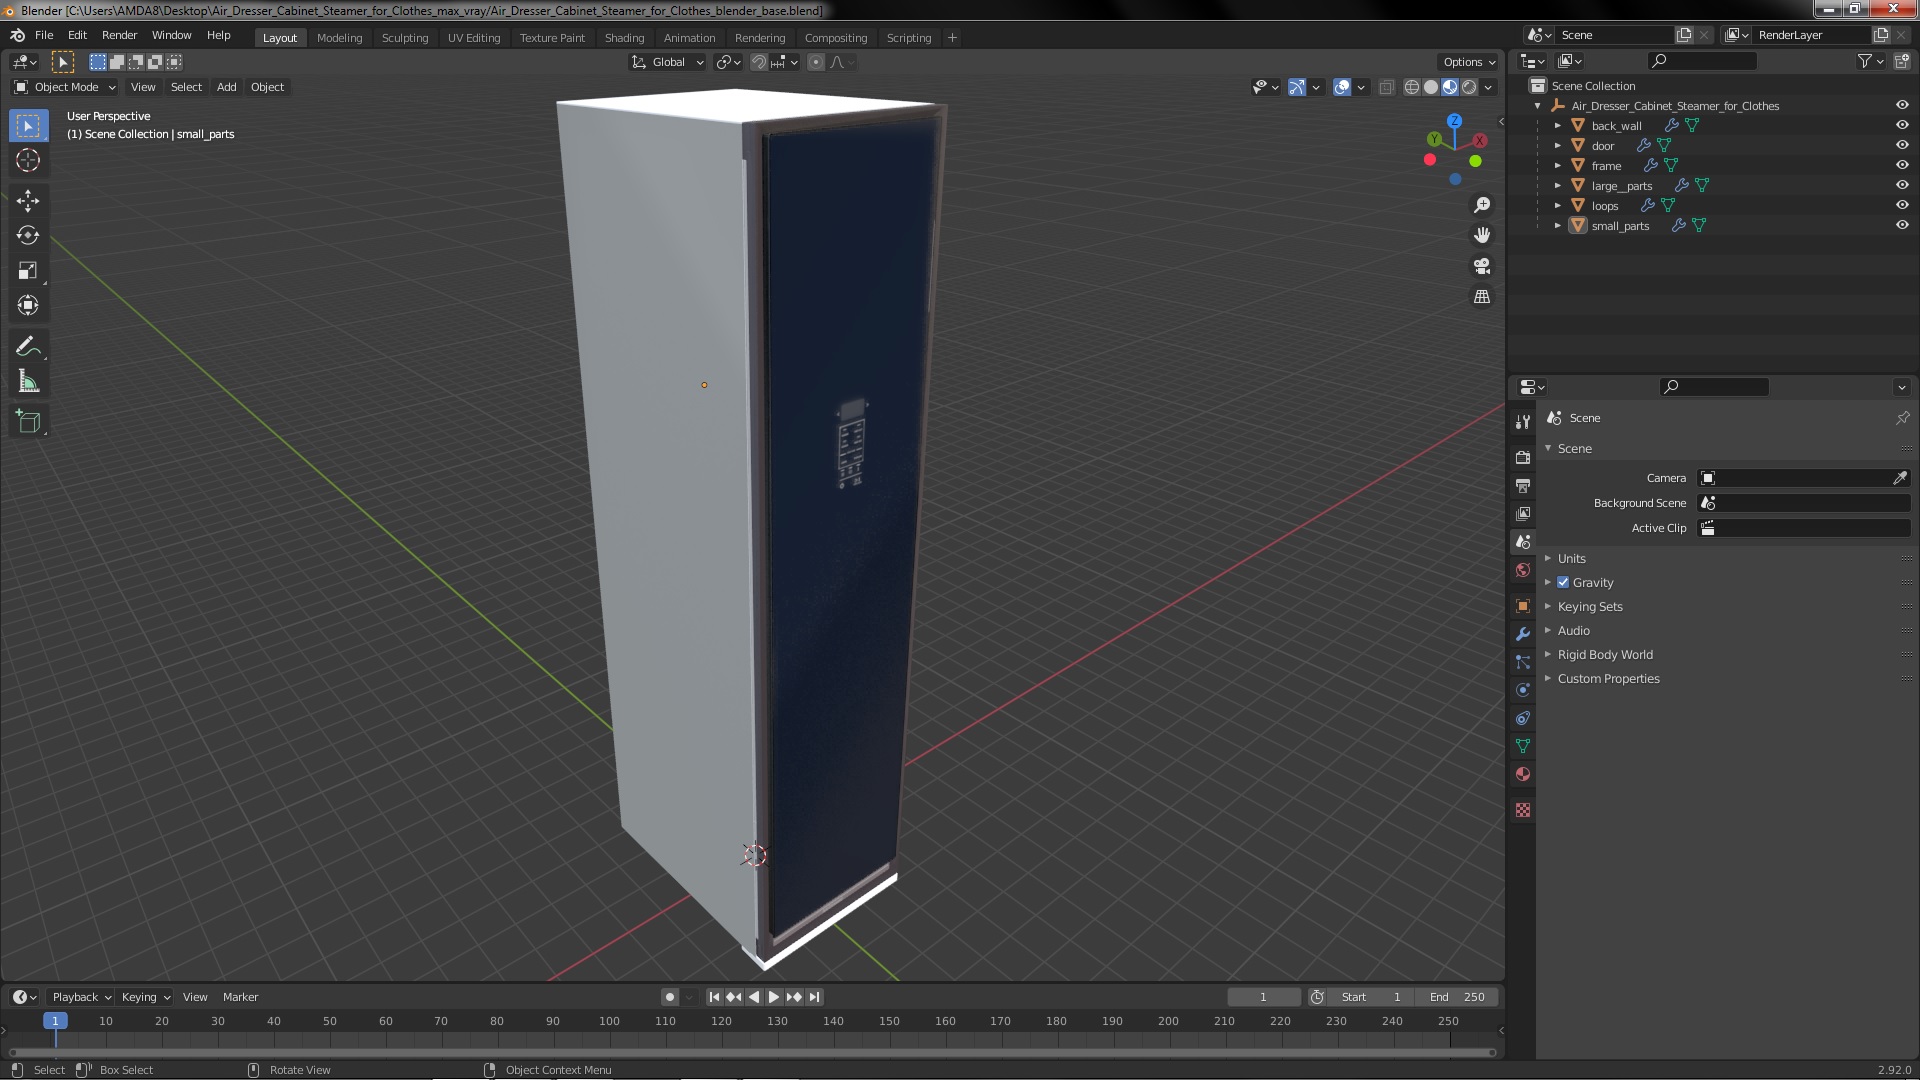Open the Playback popover
Screen dimensions: 1920x1080
tap(80, 997)
